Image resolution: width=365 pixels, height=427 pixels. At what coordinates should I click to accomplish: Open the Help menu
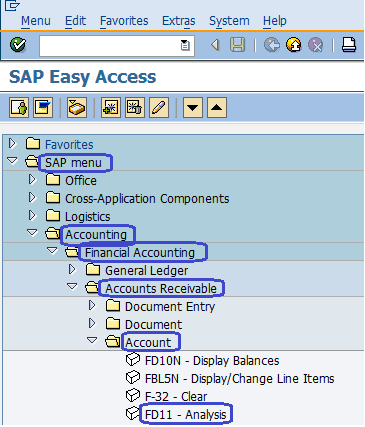click(275, 21)
